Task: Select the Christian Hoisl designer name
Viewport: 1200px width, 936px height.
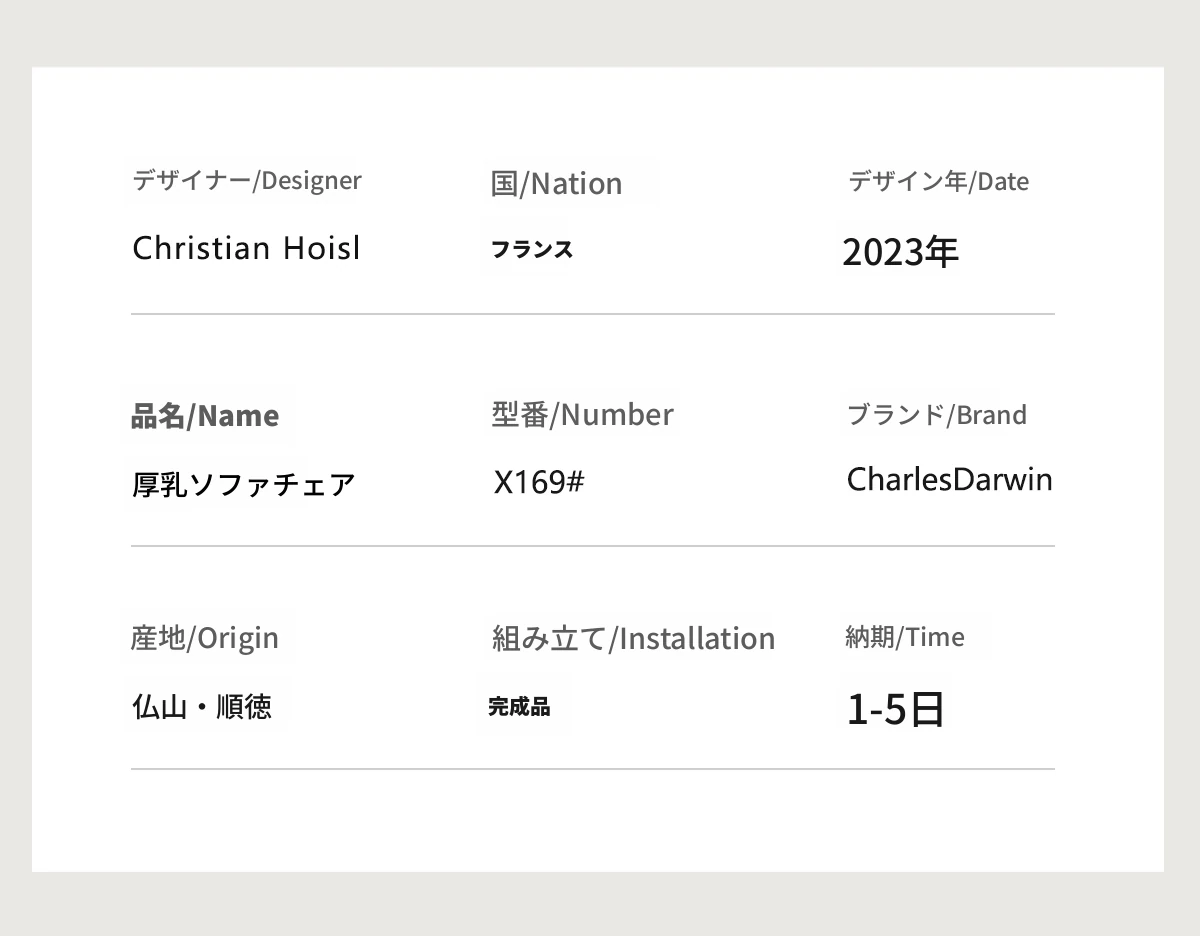Action: point(246,248)
